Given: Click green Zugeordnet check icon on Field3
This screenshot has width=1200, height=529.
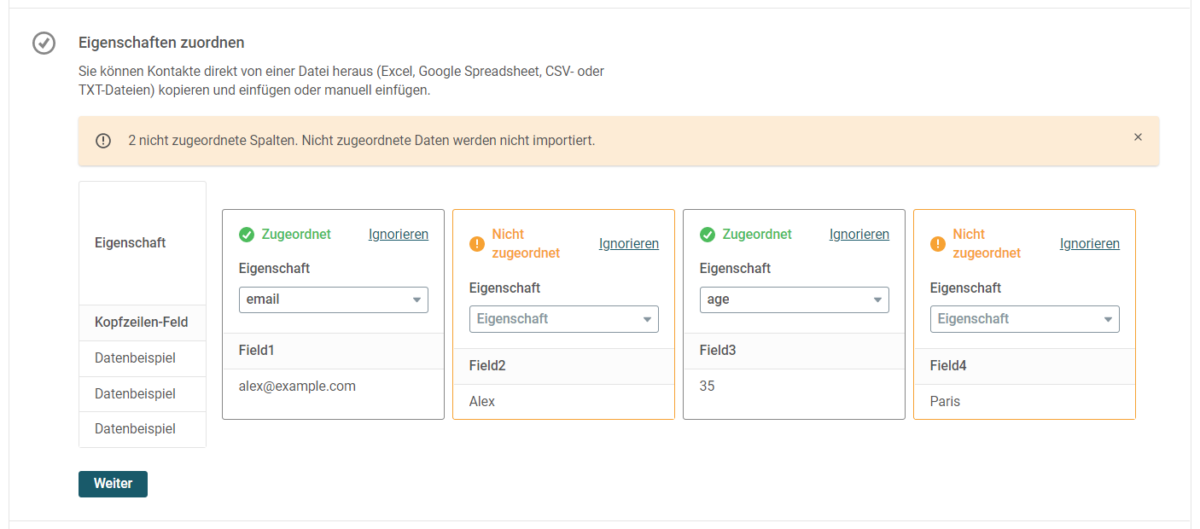Looking at the screenshot, I should [708, 235].
